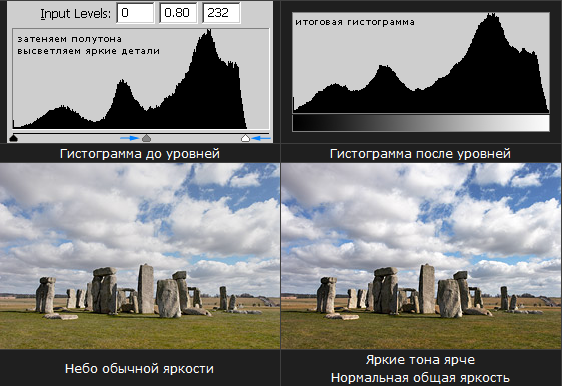The image size is (562, 386).
Task: Click the caption 'Небо обычной яркости'
Action: [x=139, y=368]
